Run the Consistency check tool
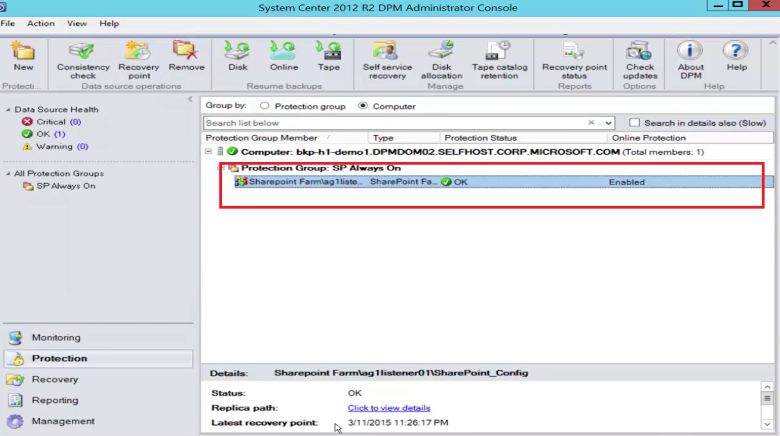 tap(83, 61)
